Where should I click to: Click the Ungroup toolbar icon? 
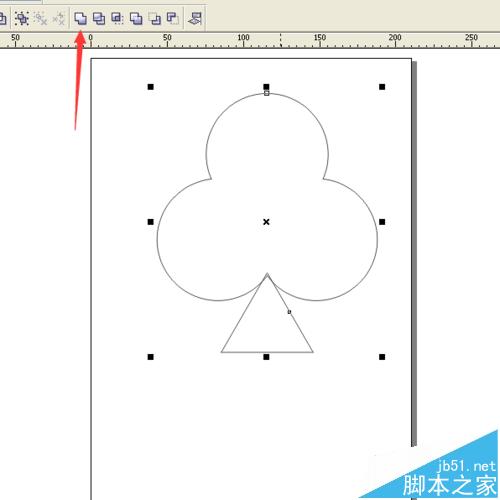point(40,18)
